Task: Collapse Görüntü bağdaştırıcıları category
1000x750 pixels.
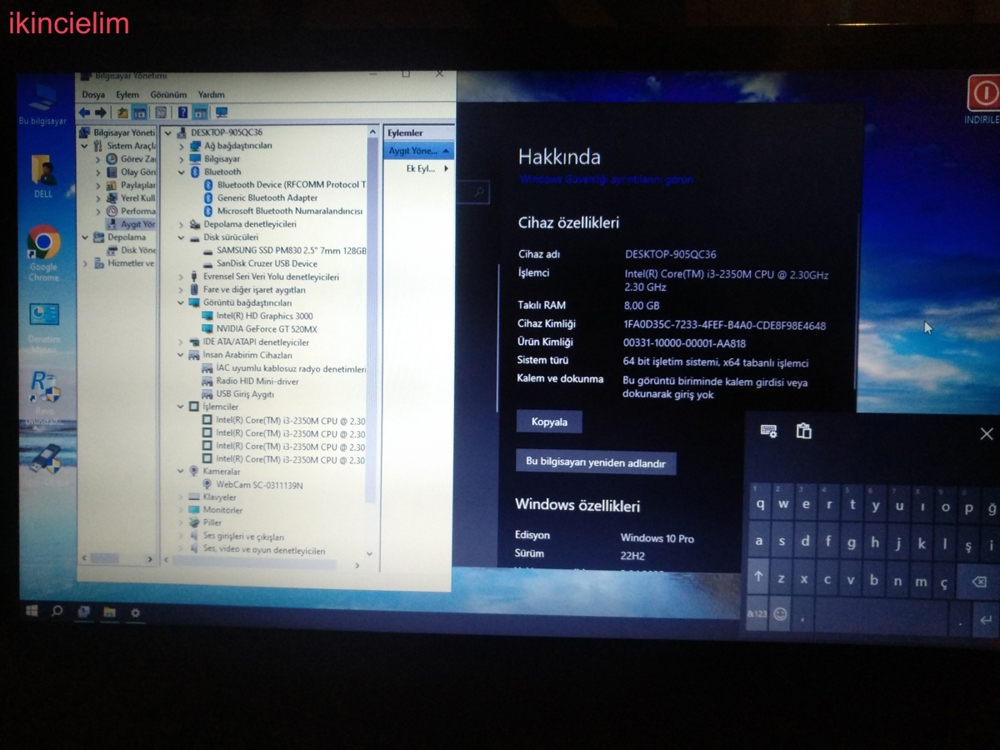Action: pos(180,303)
